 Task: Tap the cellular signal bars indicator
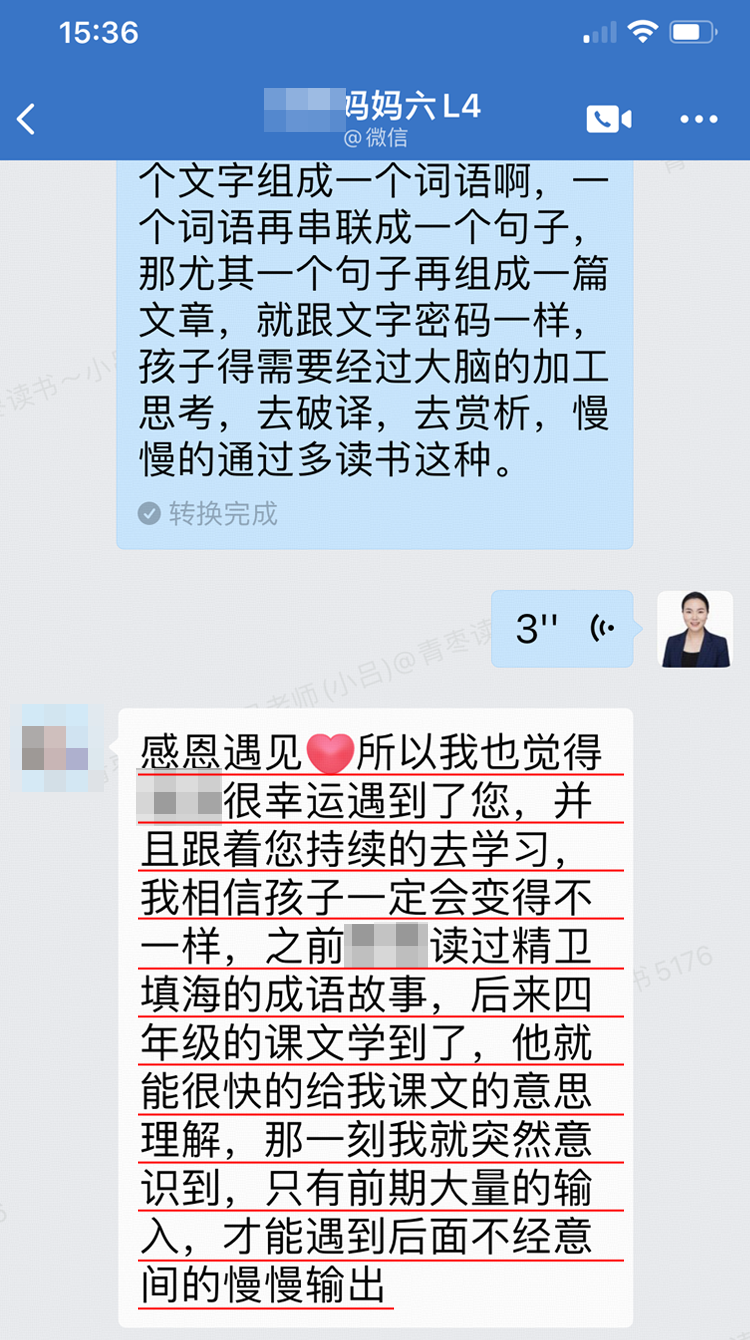point(600,33)
